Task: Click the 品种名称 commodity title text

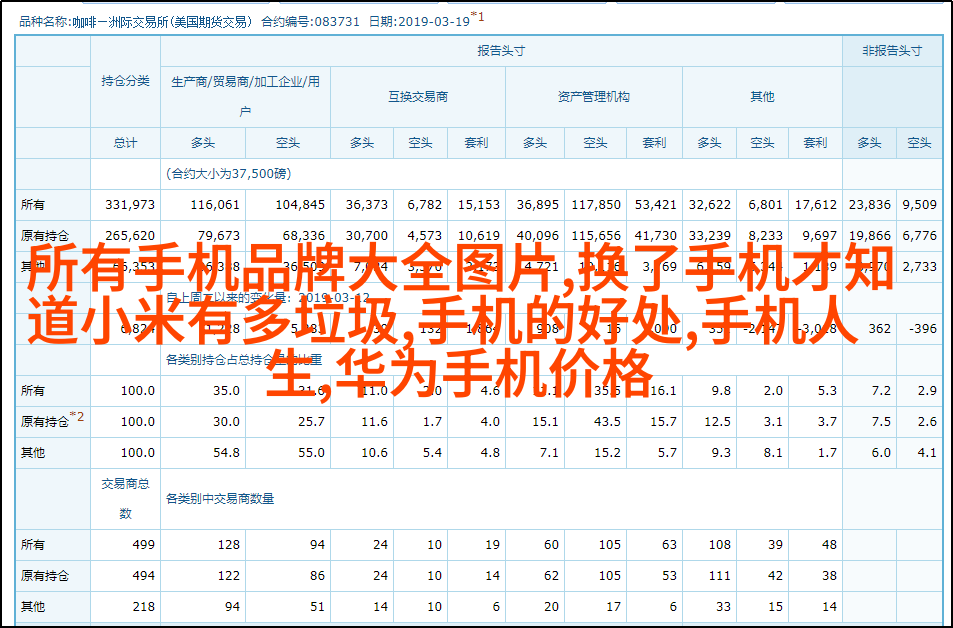Action: pos(135,22)
